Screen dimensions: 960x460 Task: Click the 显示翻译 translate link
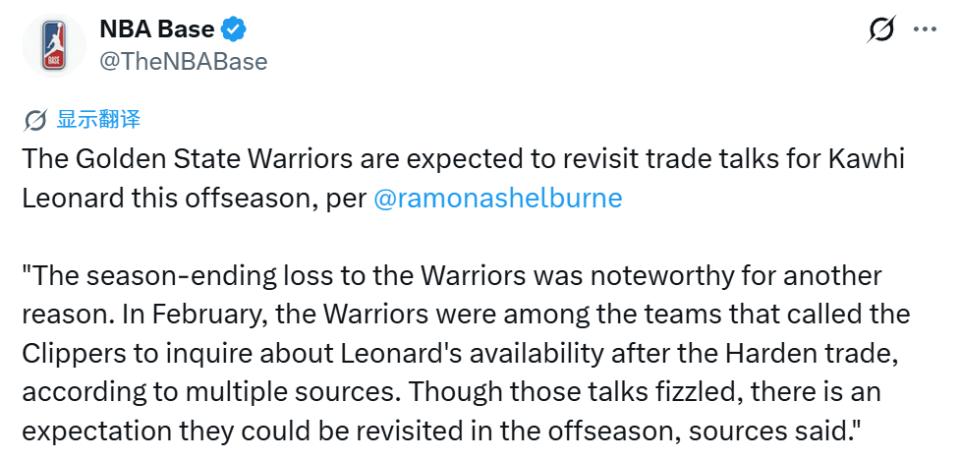(98, 121)
